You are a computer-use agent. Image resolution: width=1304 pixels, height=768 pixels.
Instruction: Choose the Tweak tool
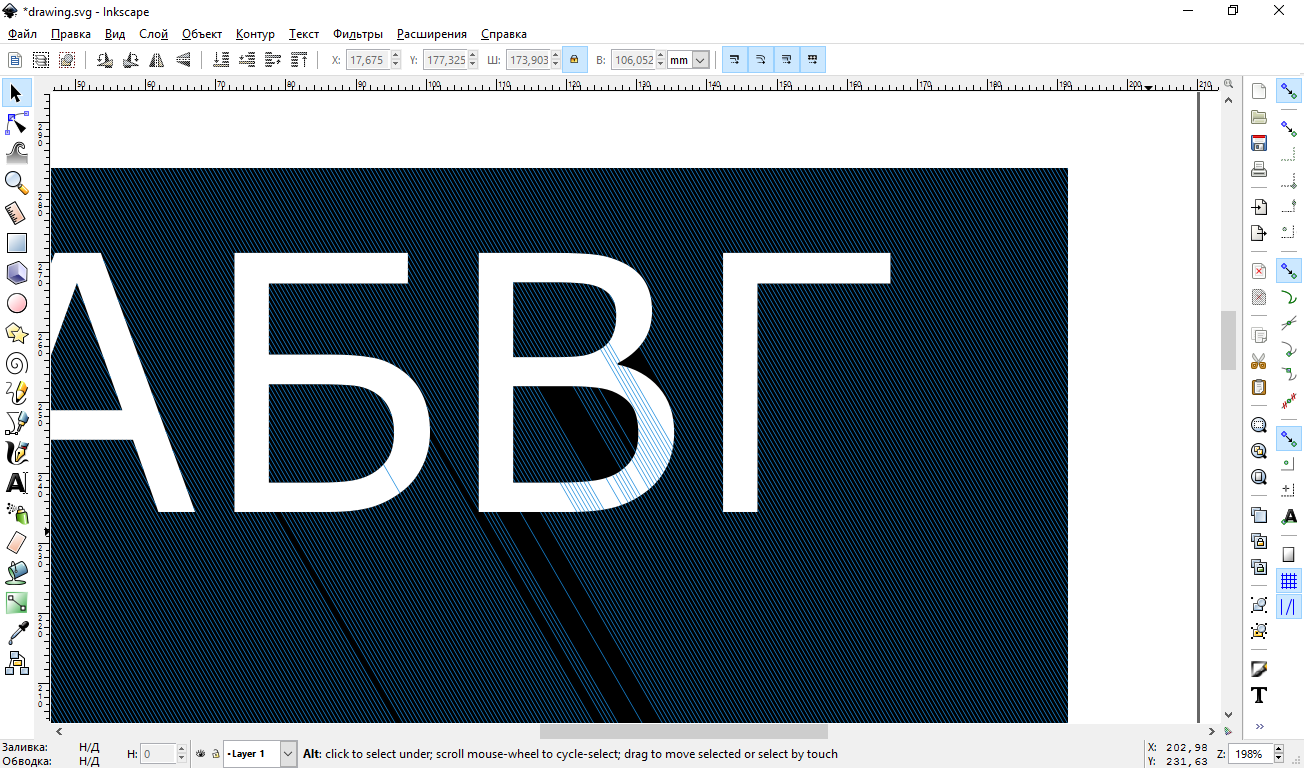(x=16, y=153)
